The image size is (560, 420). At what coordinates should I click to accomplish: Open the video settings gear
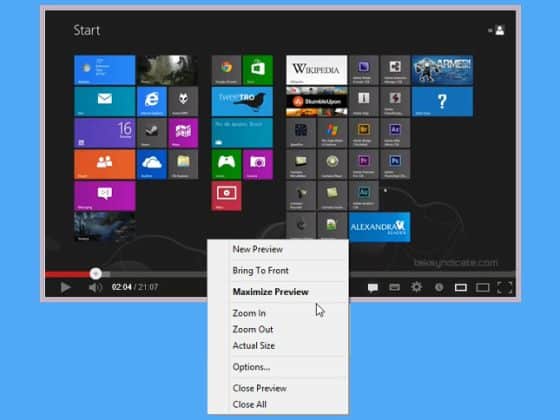point(416,287)
